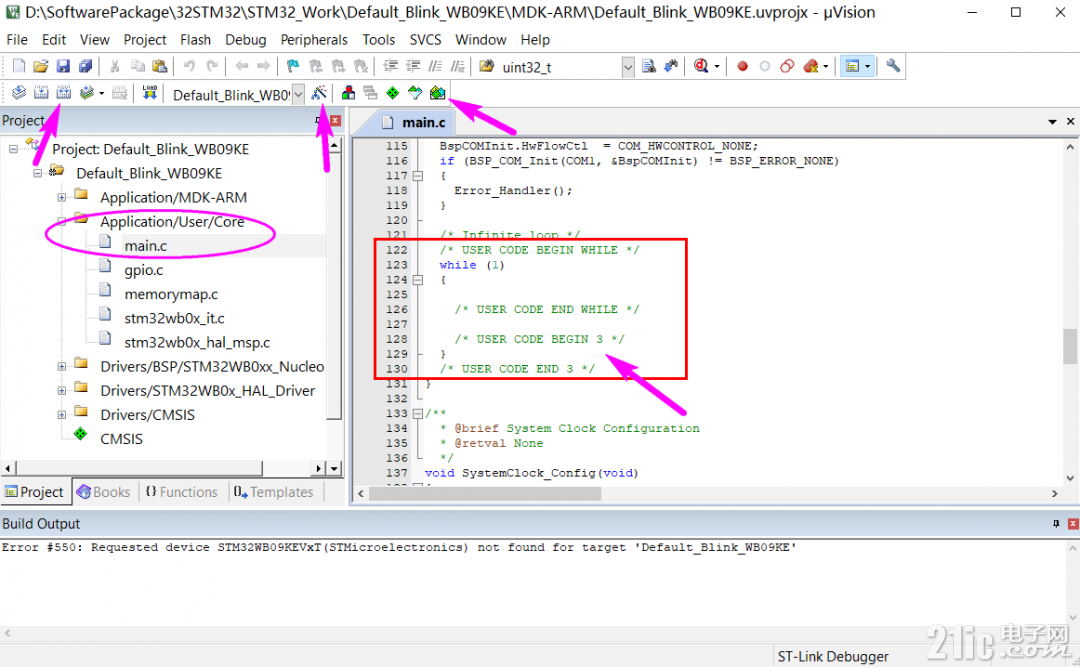
Task: Open the Default_Blink_WB0 target dropdown
Action: click(x=298, y=94)
